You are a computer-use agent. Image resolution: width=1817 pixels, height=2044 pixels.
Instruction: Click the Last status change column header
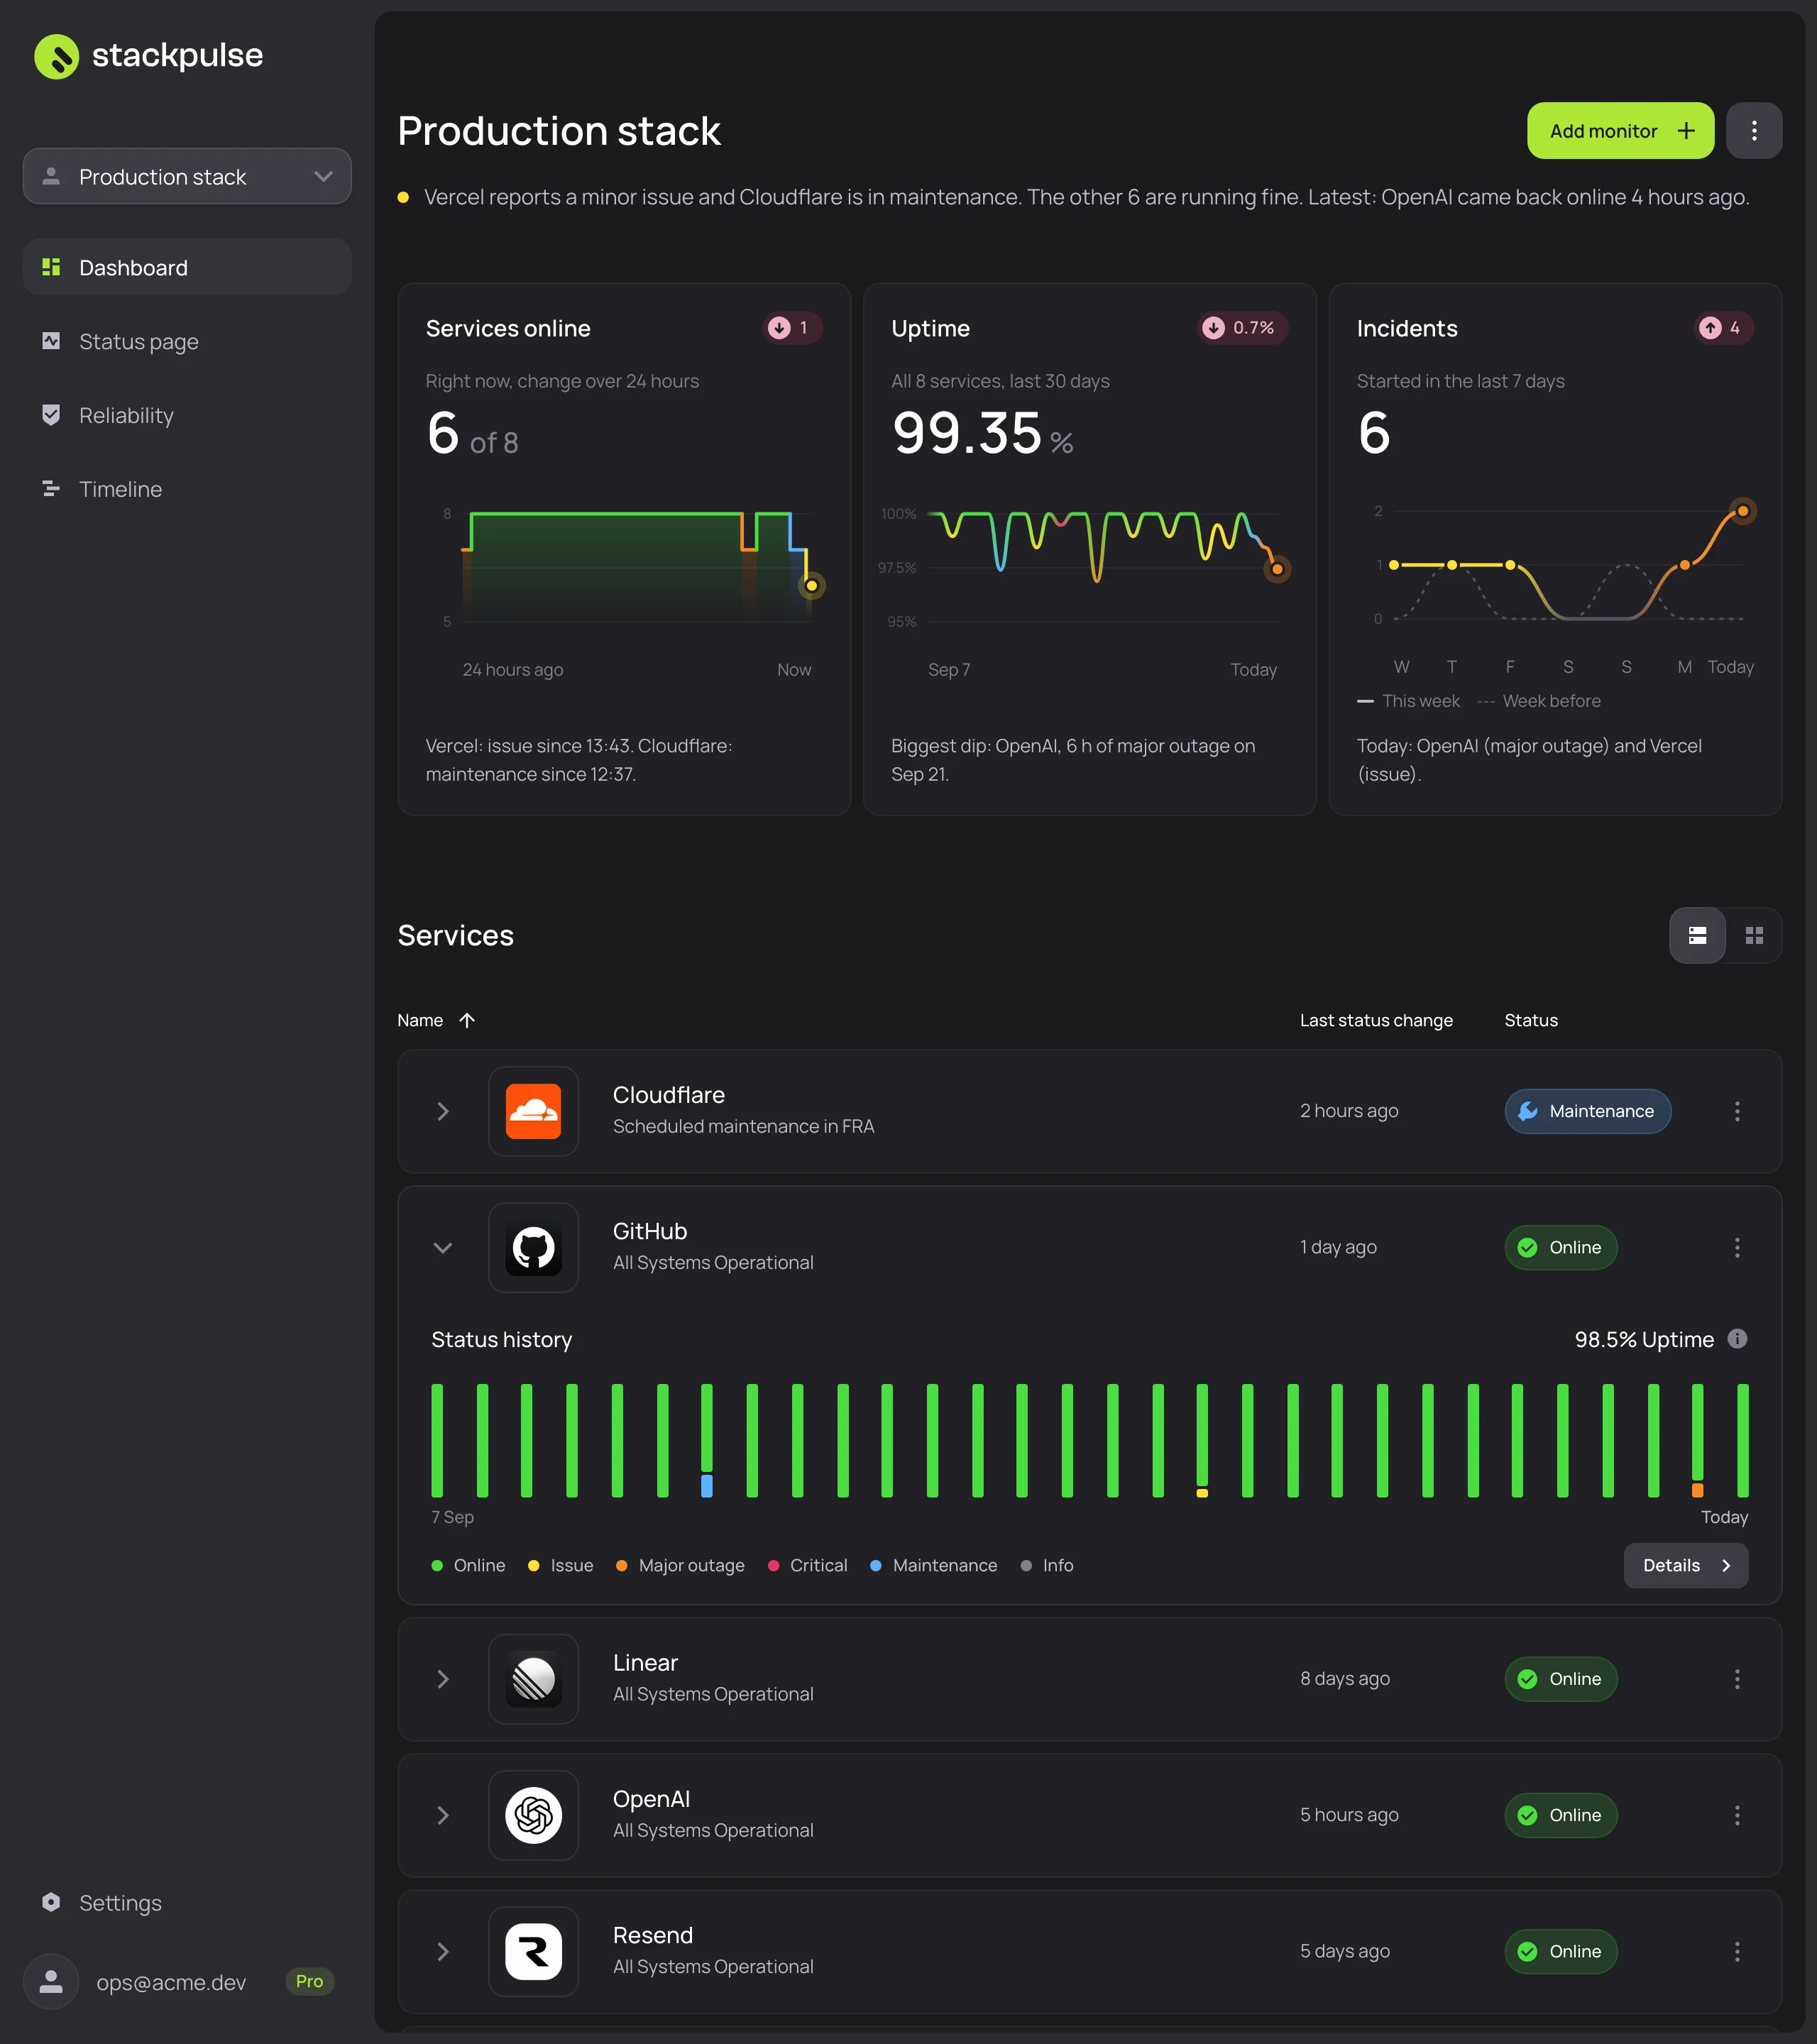coord(1376,1020)
